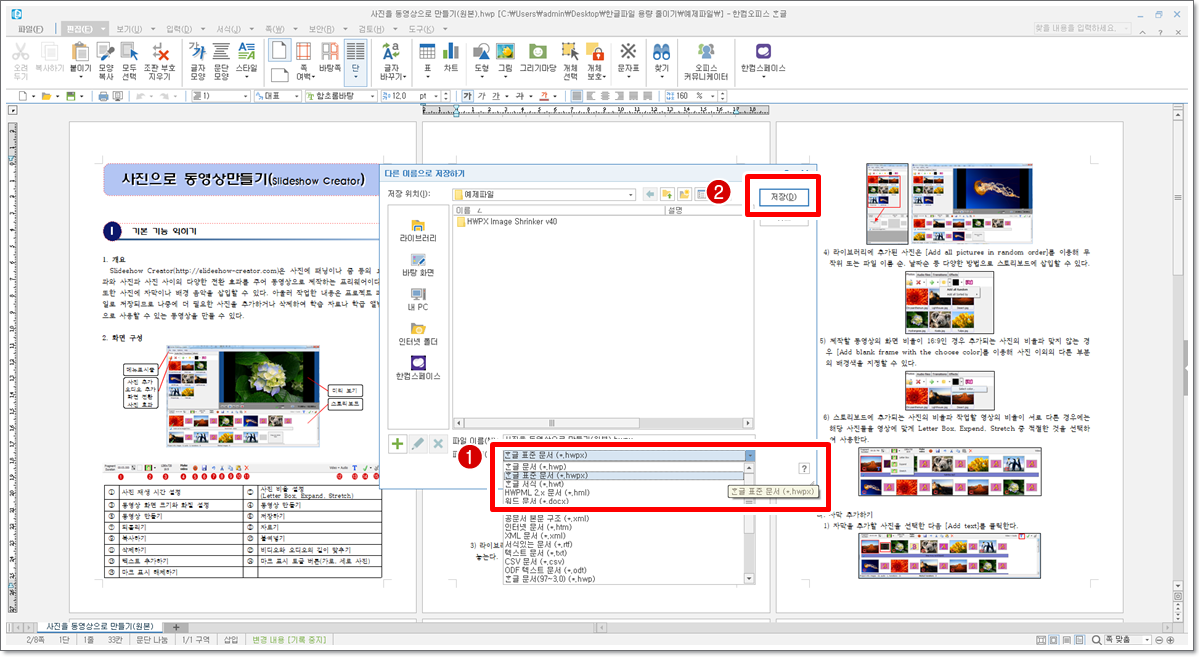Open the 서식 menu
The image size is (1200, 657).
pos(228,29)
